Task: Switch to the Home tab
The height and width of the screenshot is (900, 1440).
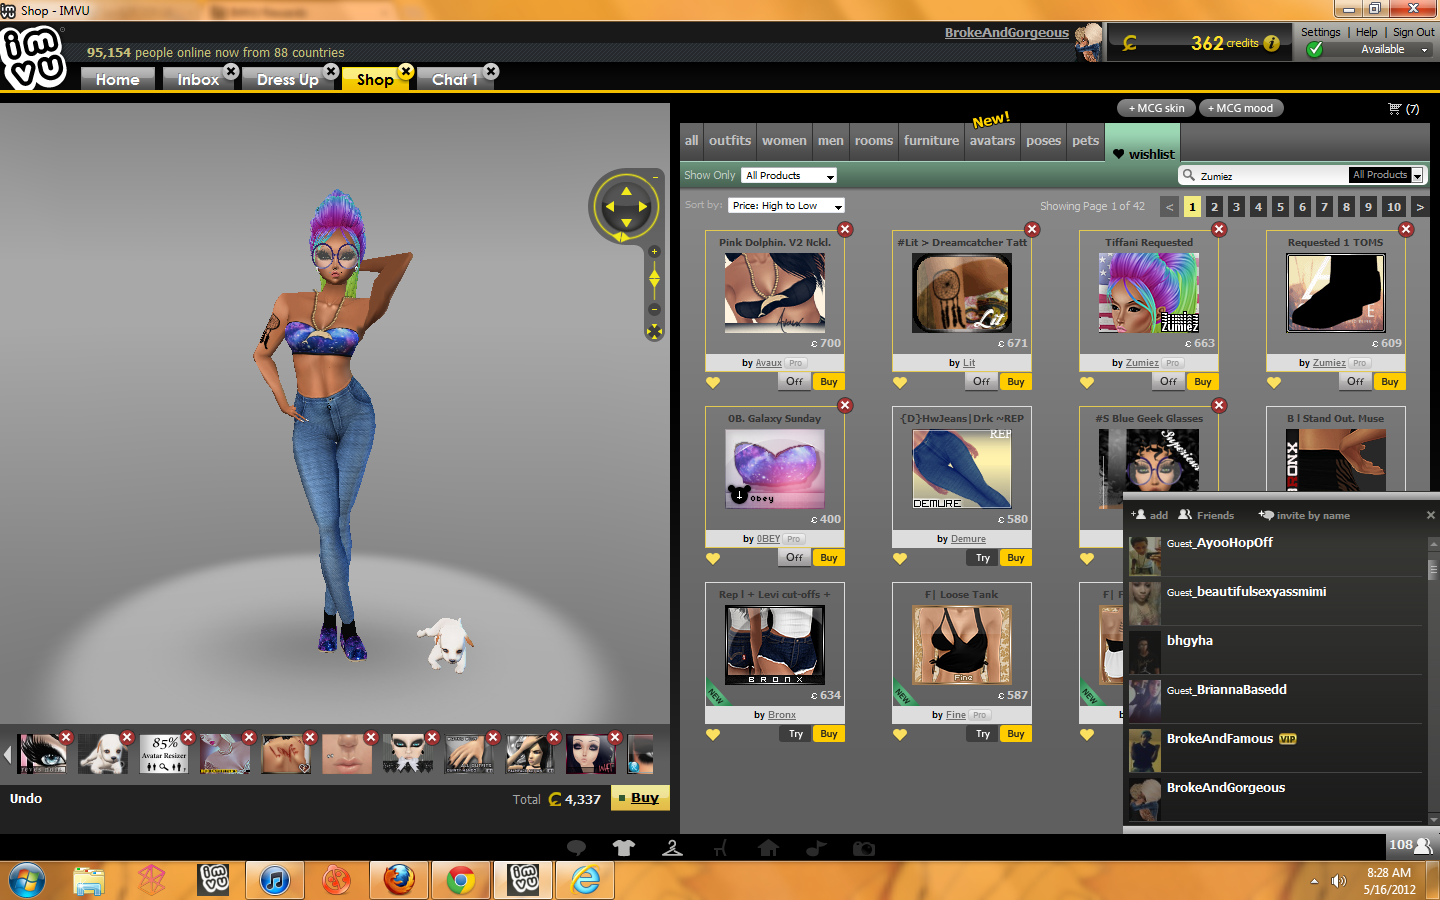Action: 117,79
